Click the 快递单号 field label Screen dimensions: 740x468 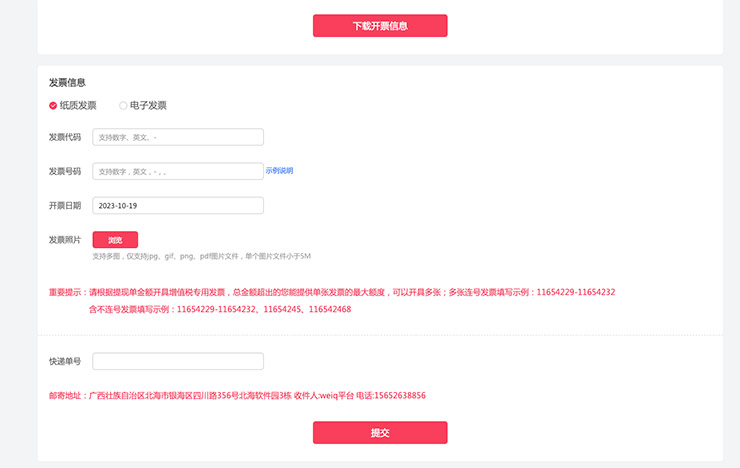(65, 361)
